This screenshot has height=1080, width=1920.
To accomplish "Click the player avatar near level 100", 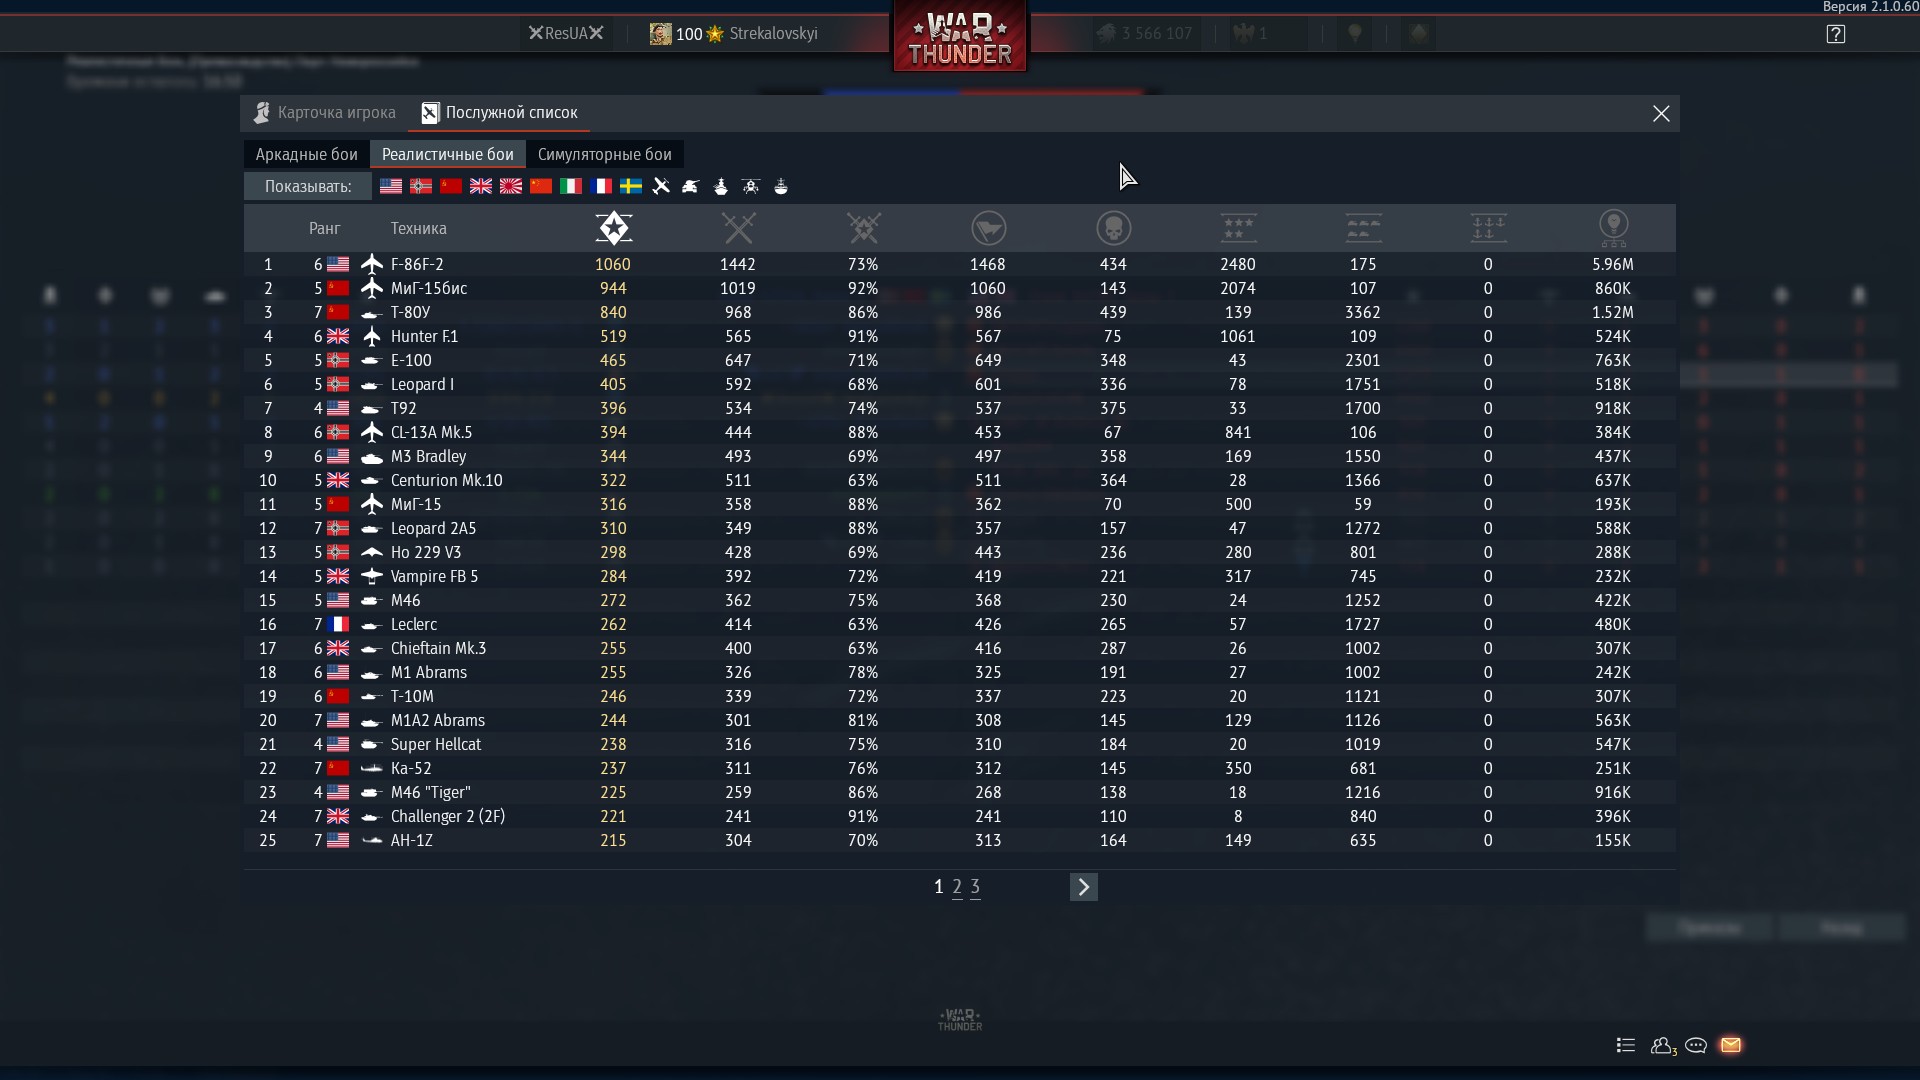I will coord(660,34).
